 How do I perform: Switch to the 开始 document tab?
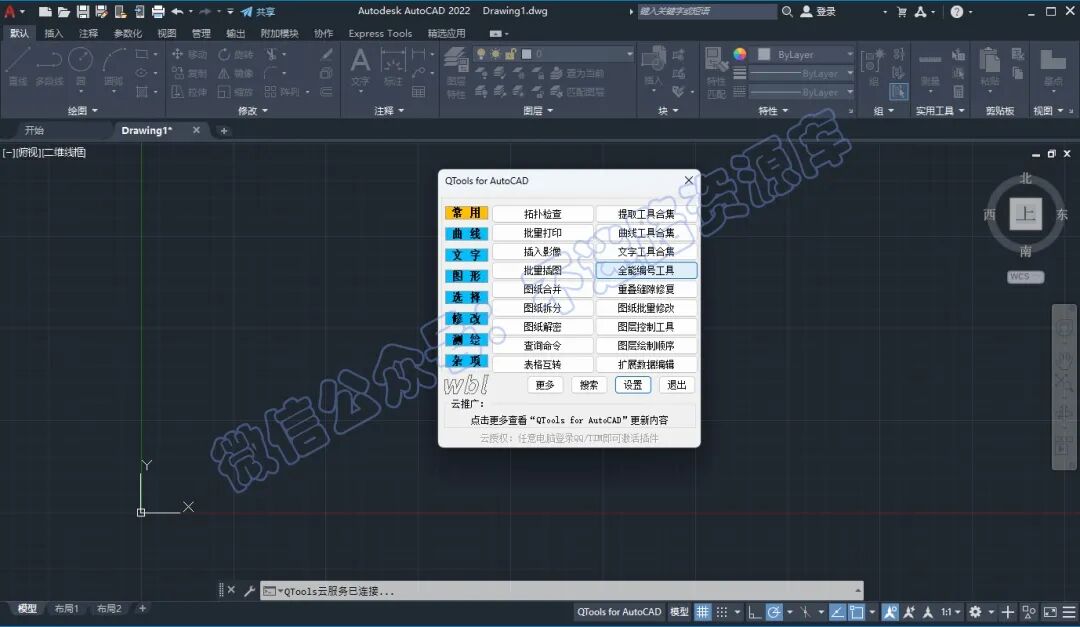34,130
